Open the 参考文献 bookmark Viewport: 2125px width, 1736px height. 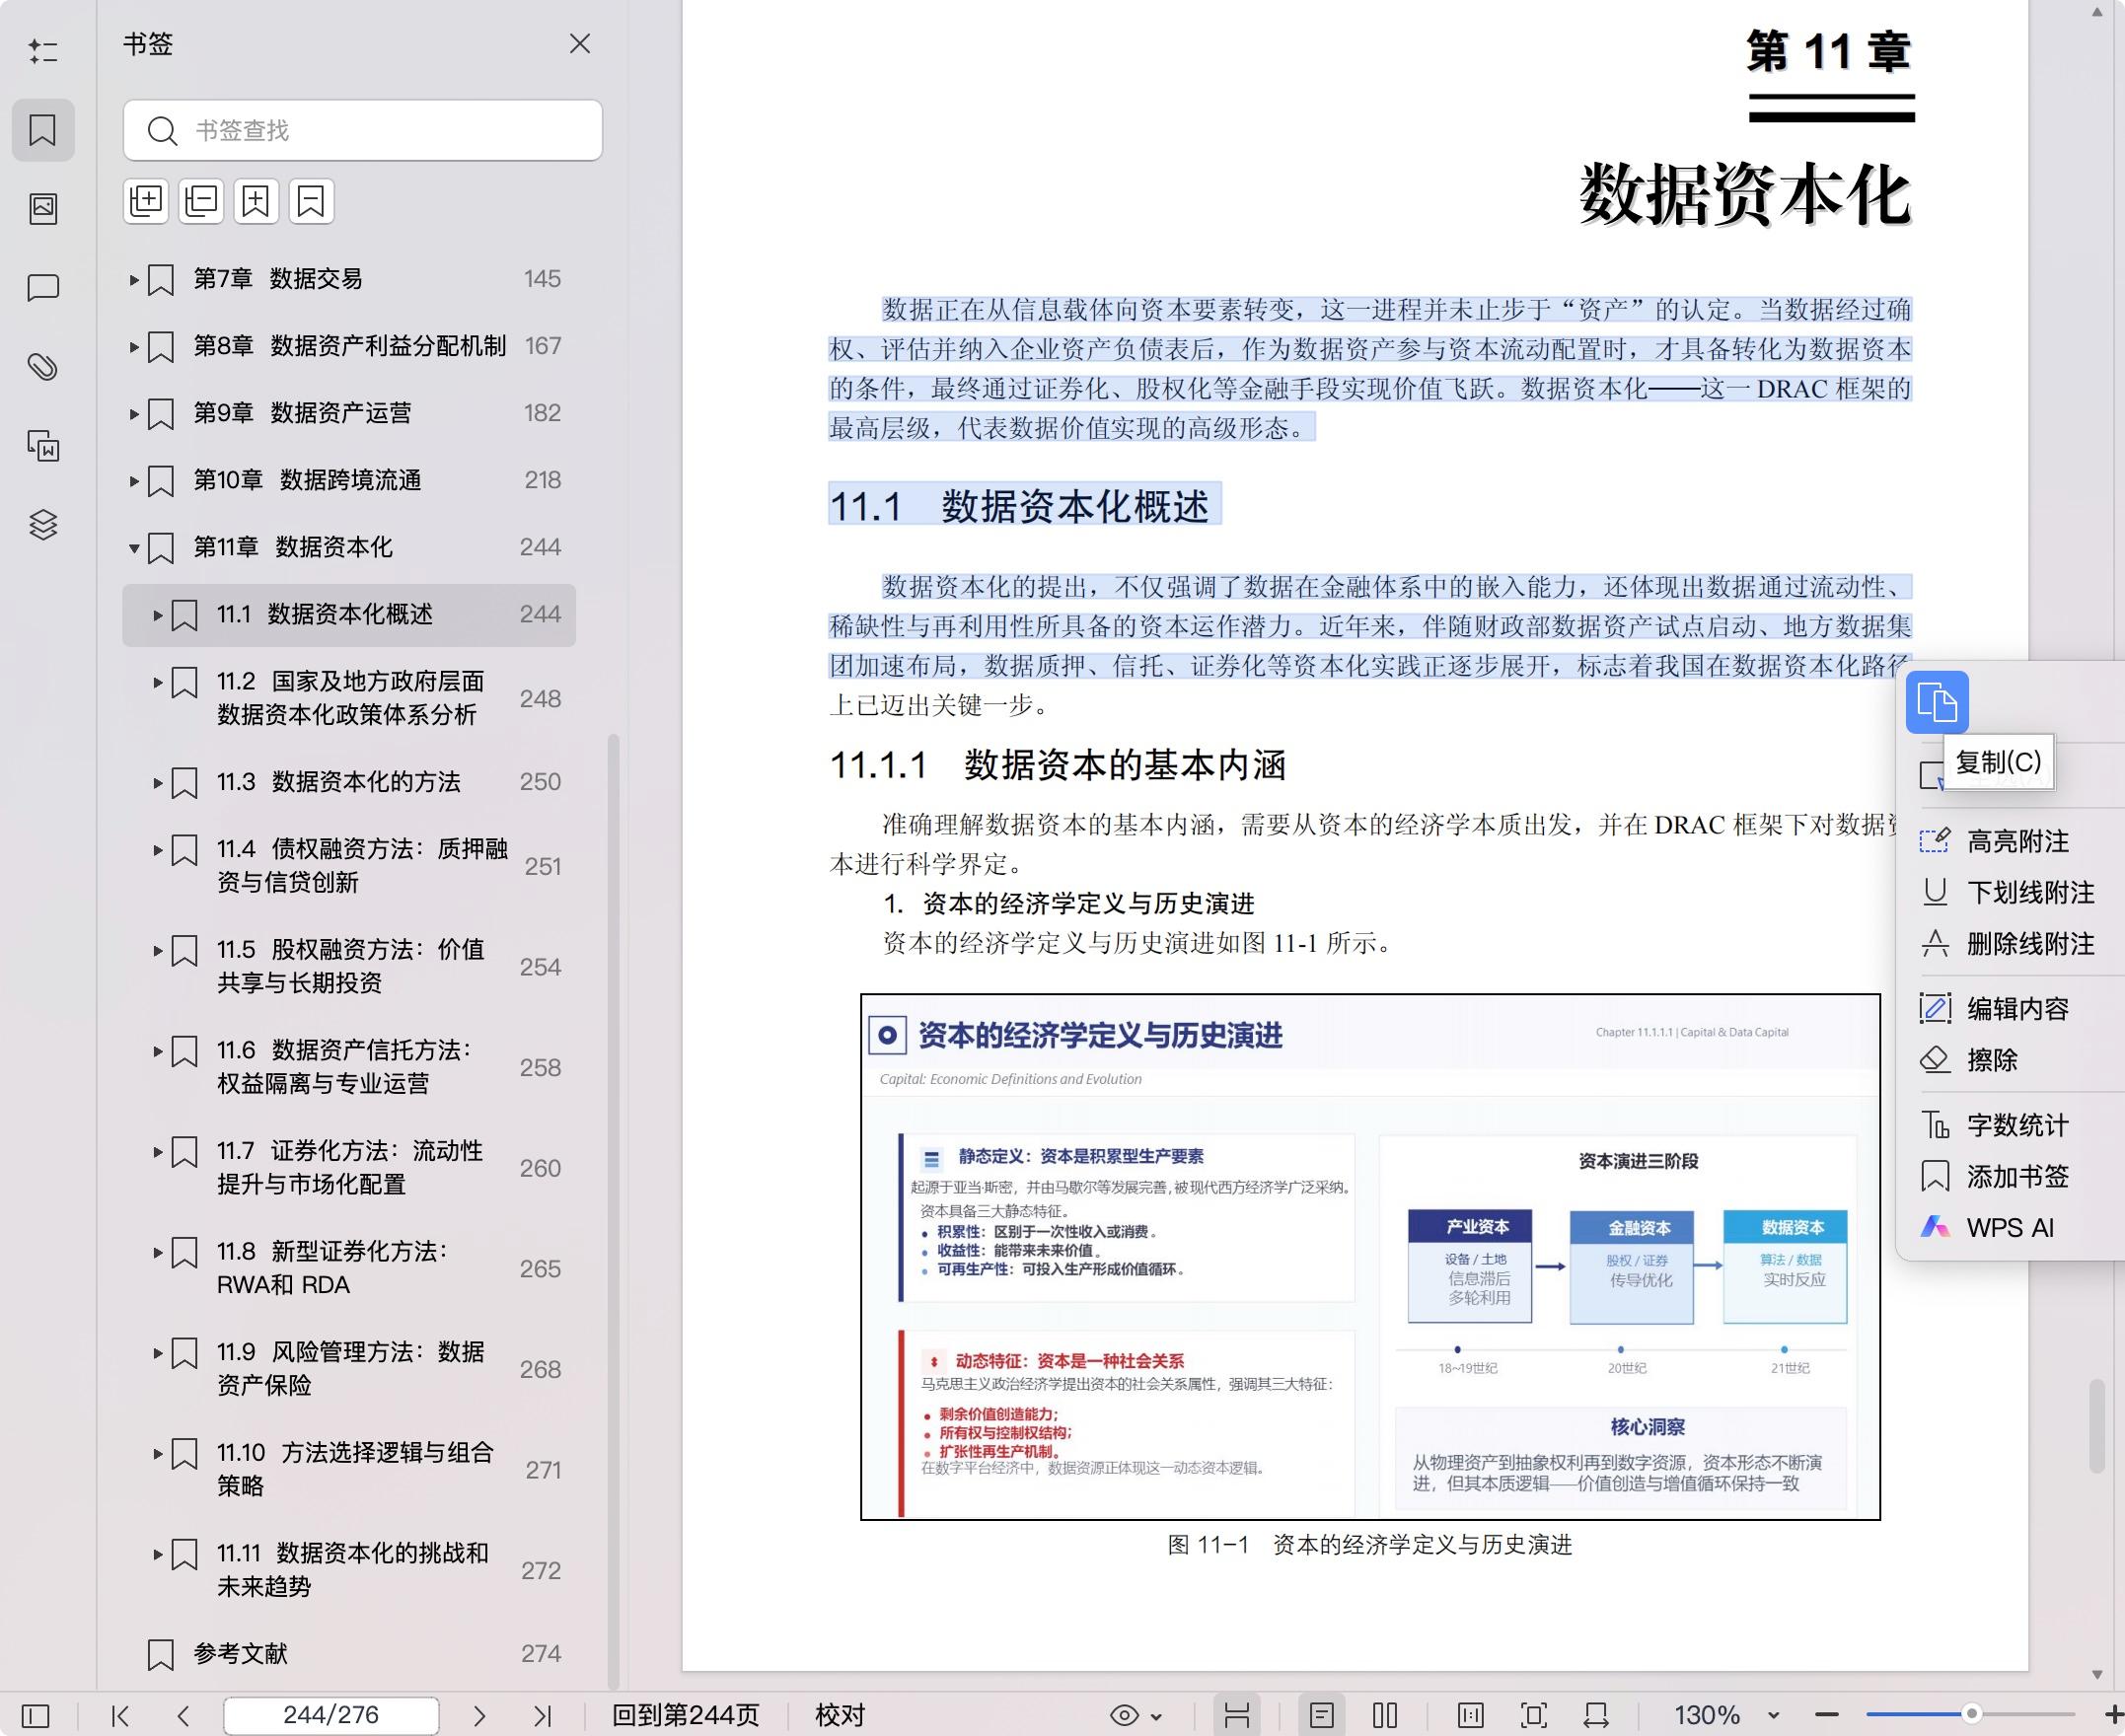coord(350,1654)
